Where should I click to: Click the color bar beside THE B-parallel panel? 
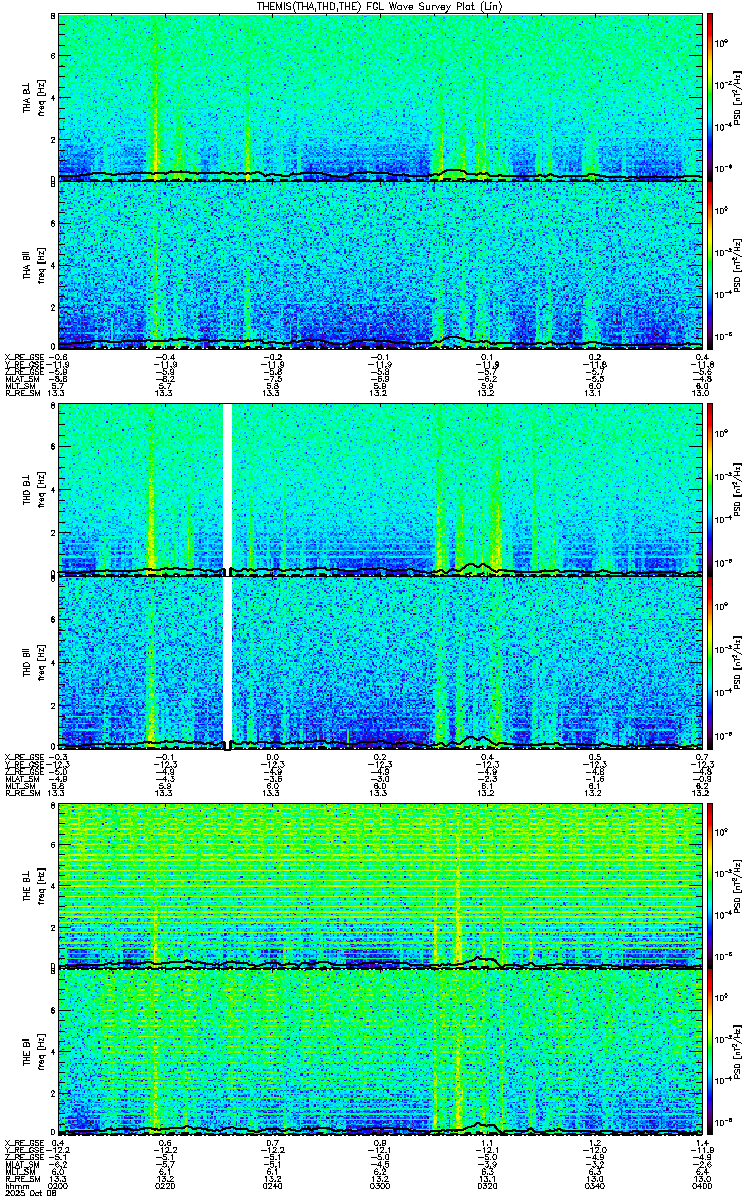click(710, 1053)
